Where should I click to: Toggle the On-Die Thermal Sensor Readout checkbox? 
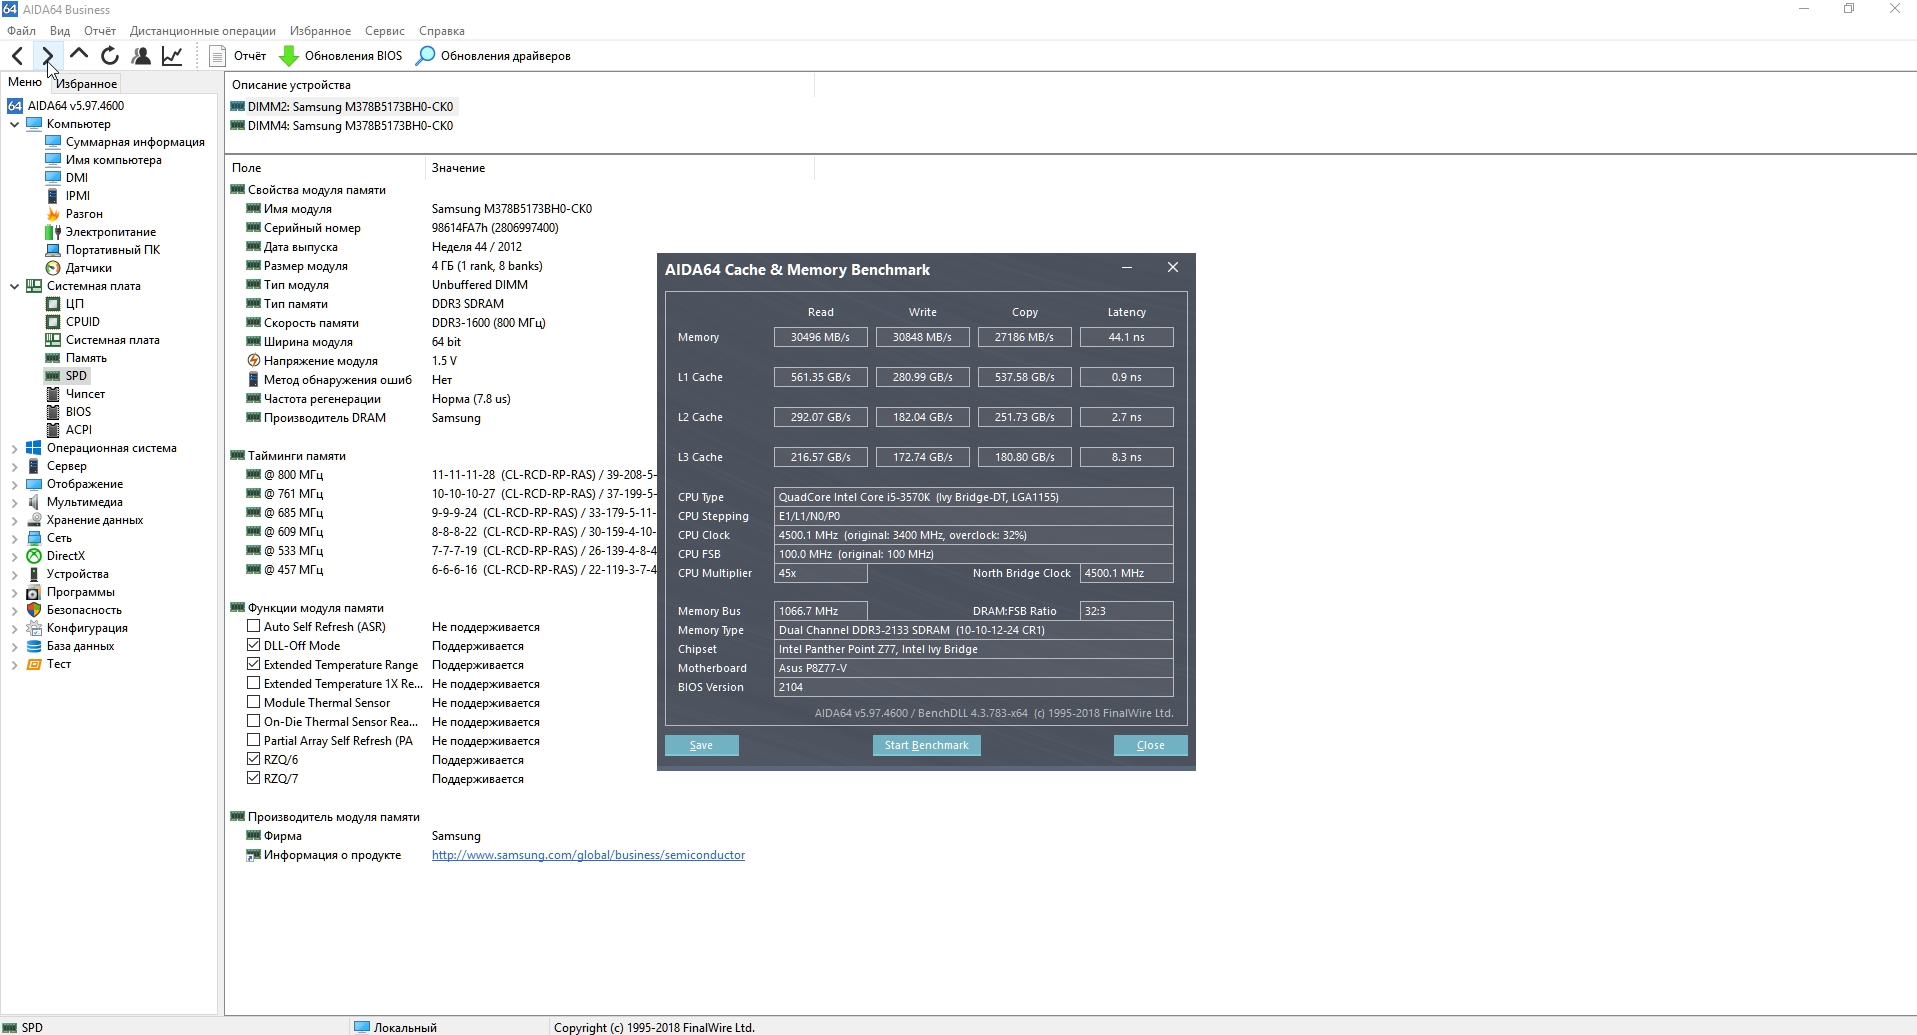point(254,722)
